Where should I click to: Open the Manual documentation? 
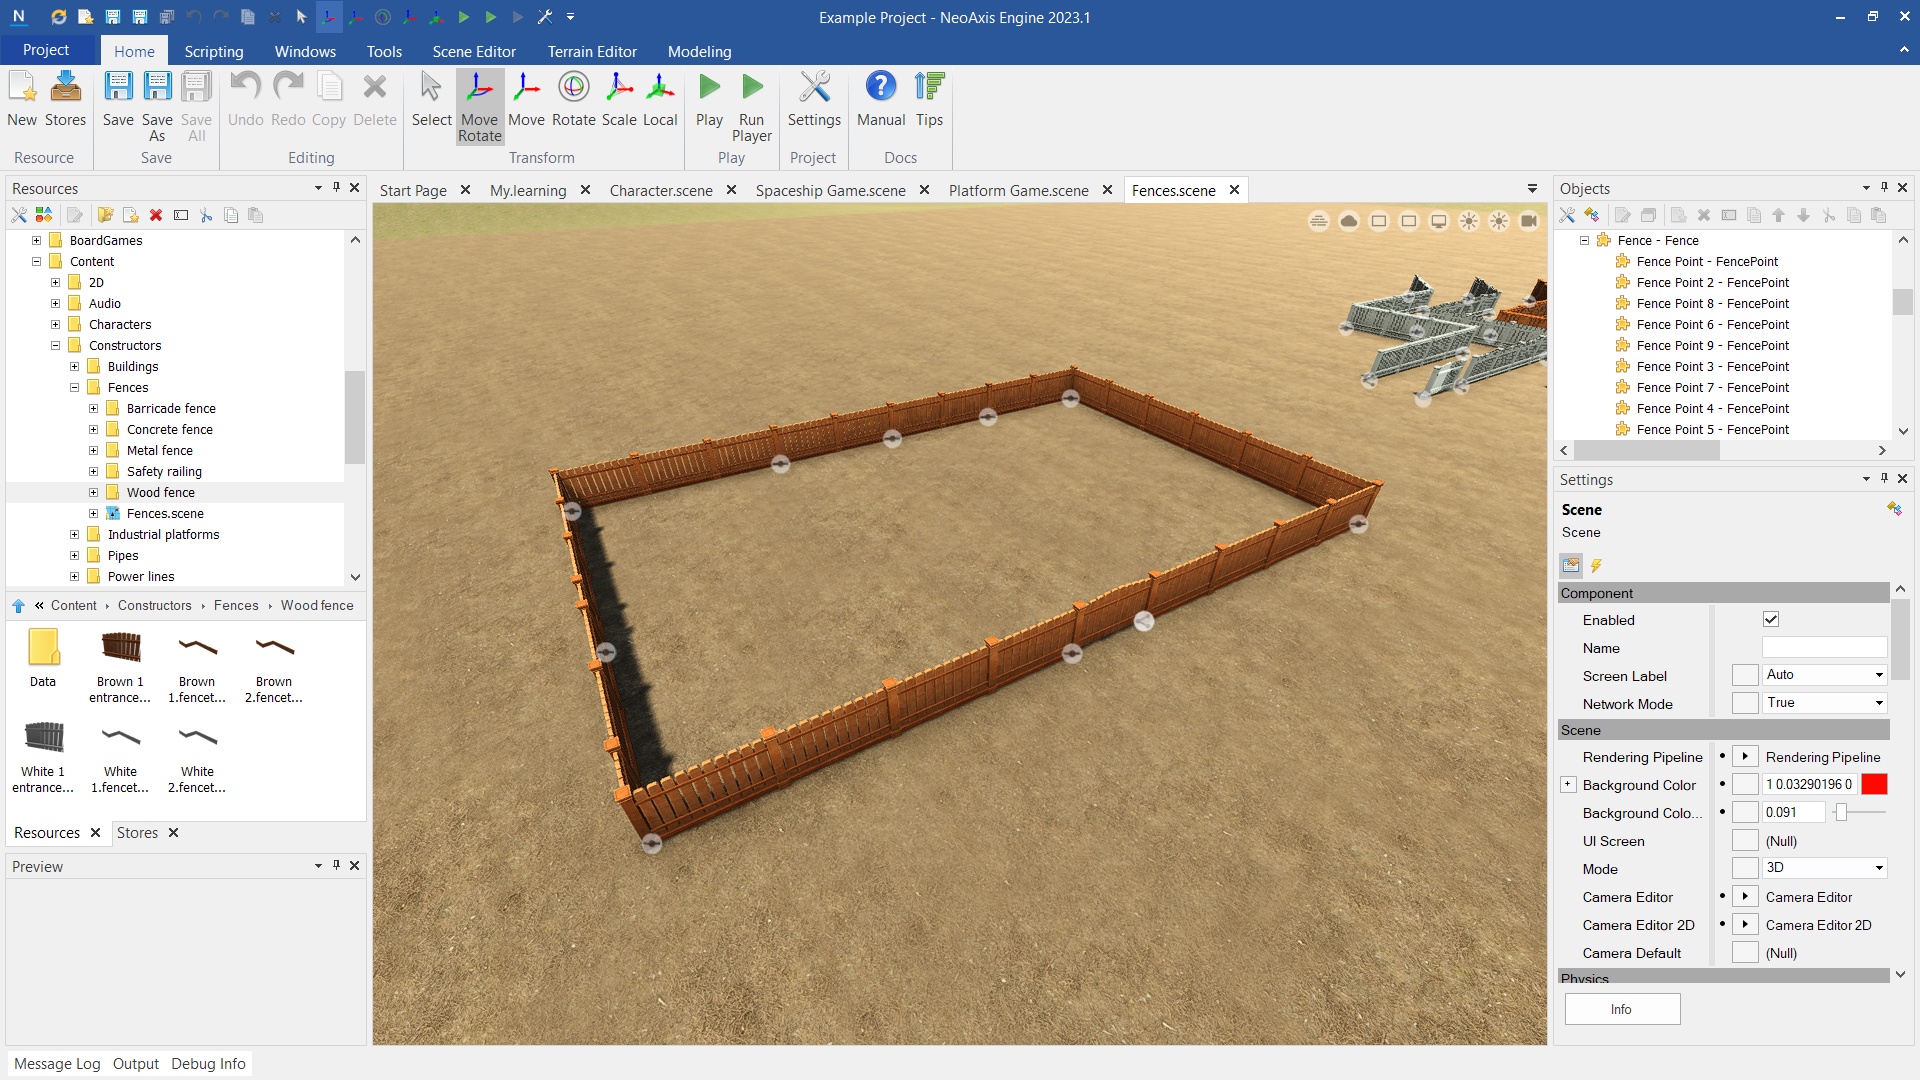[880, 100]
